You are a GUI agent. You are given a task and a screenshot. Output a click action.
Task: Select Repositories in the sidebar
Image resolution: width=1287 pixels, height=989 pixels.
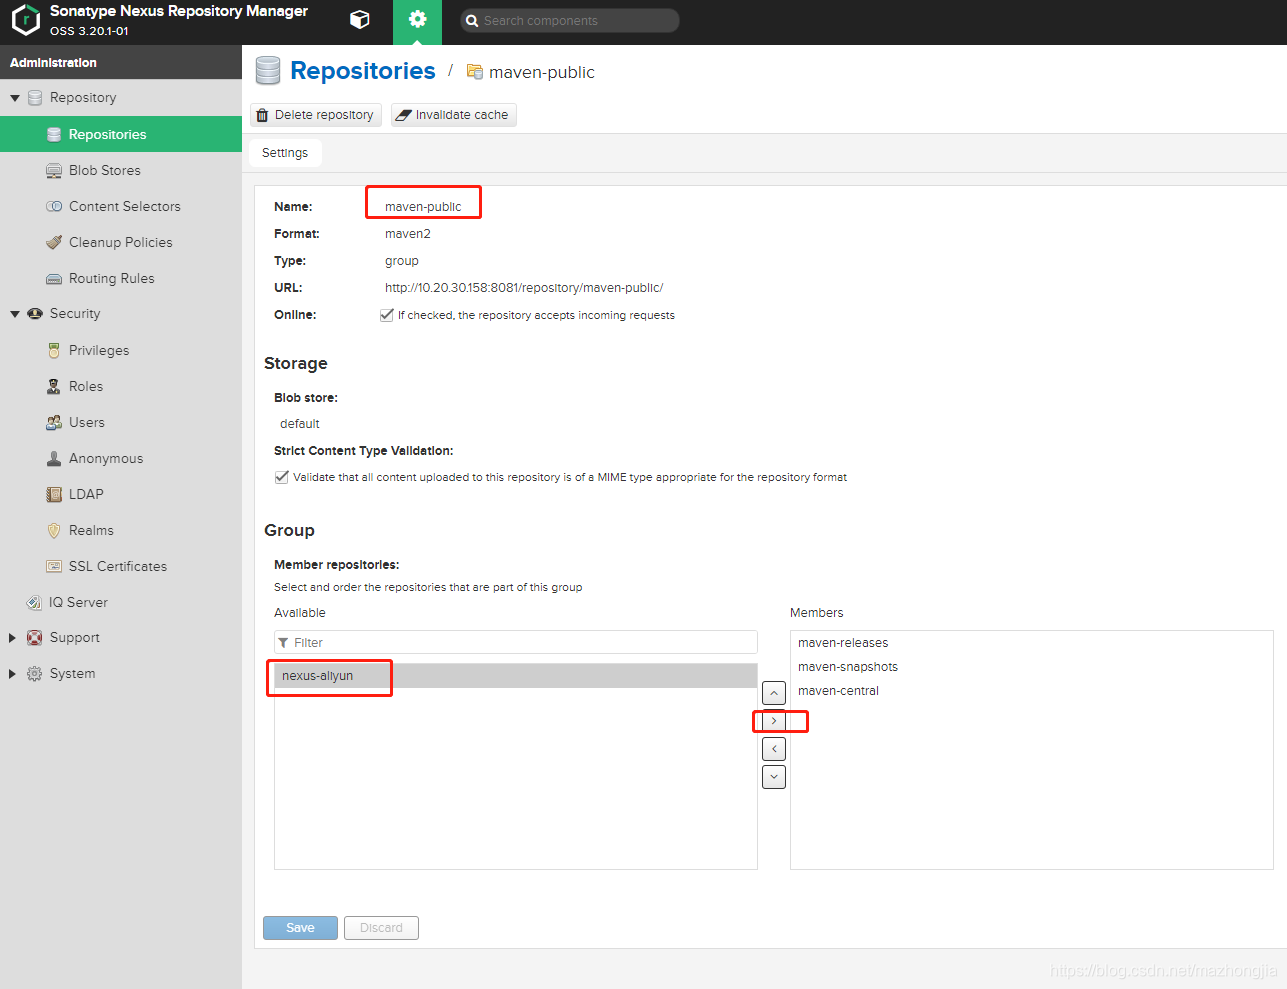pyautogui.click(x=121, y=134)
